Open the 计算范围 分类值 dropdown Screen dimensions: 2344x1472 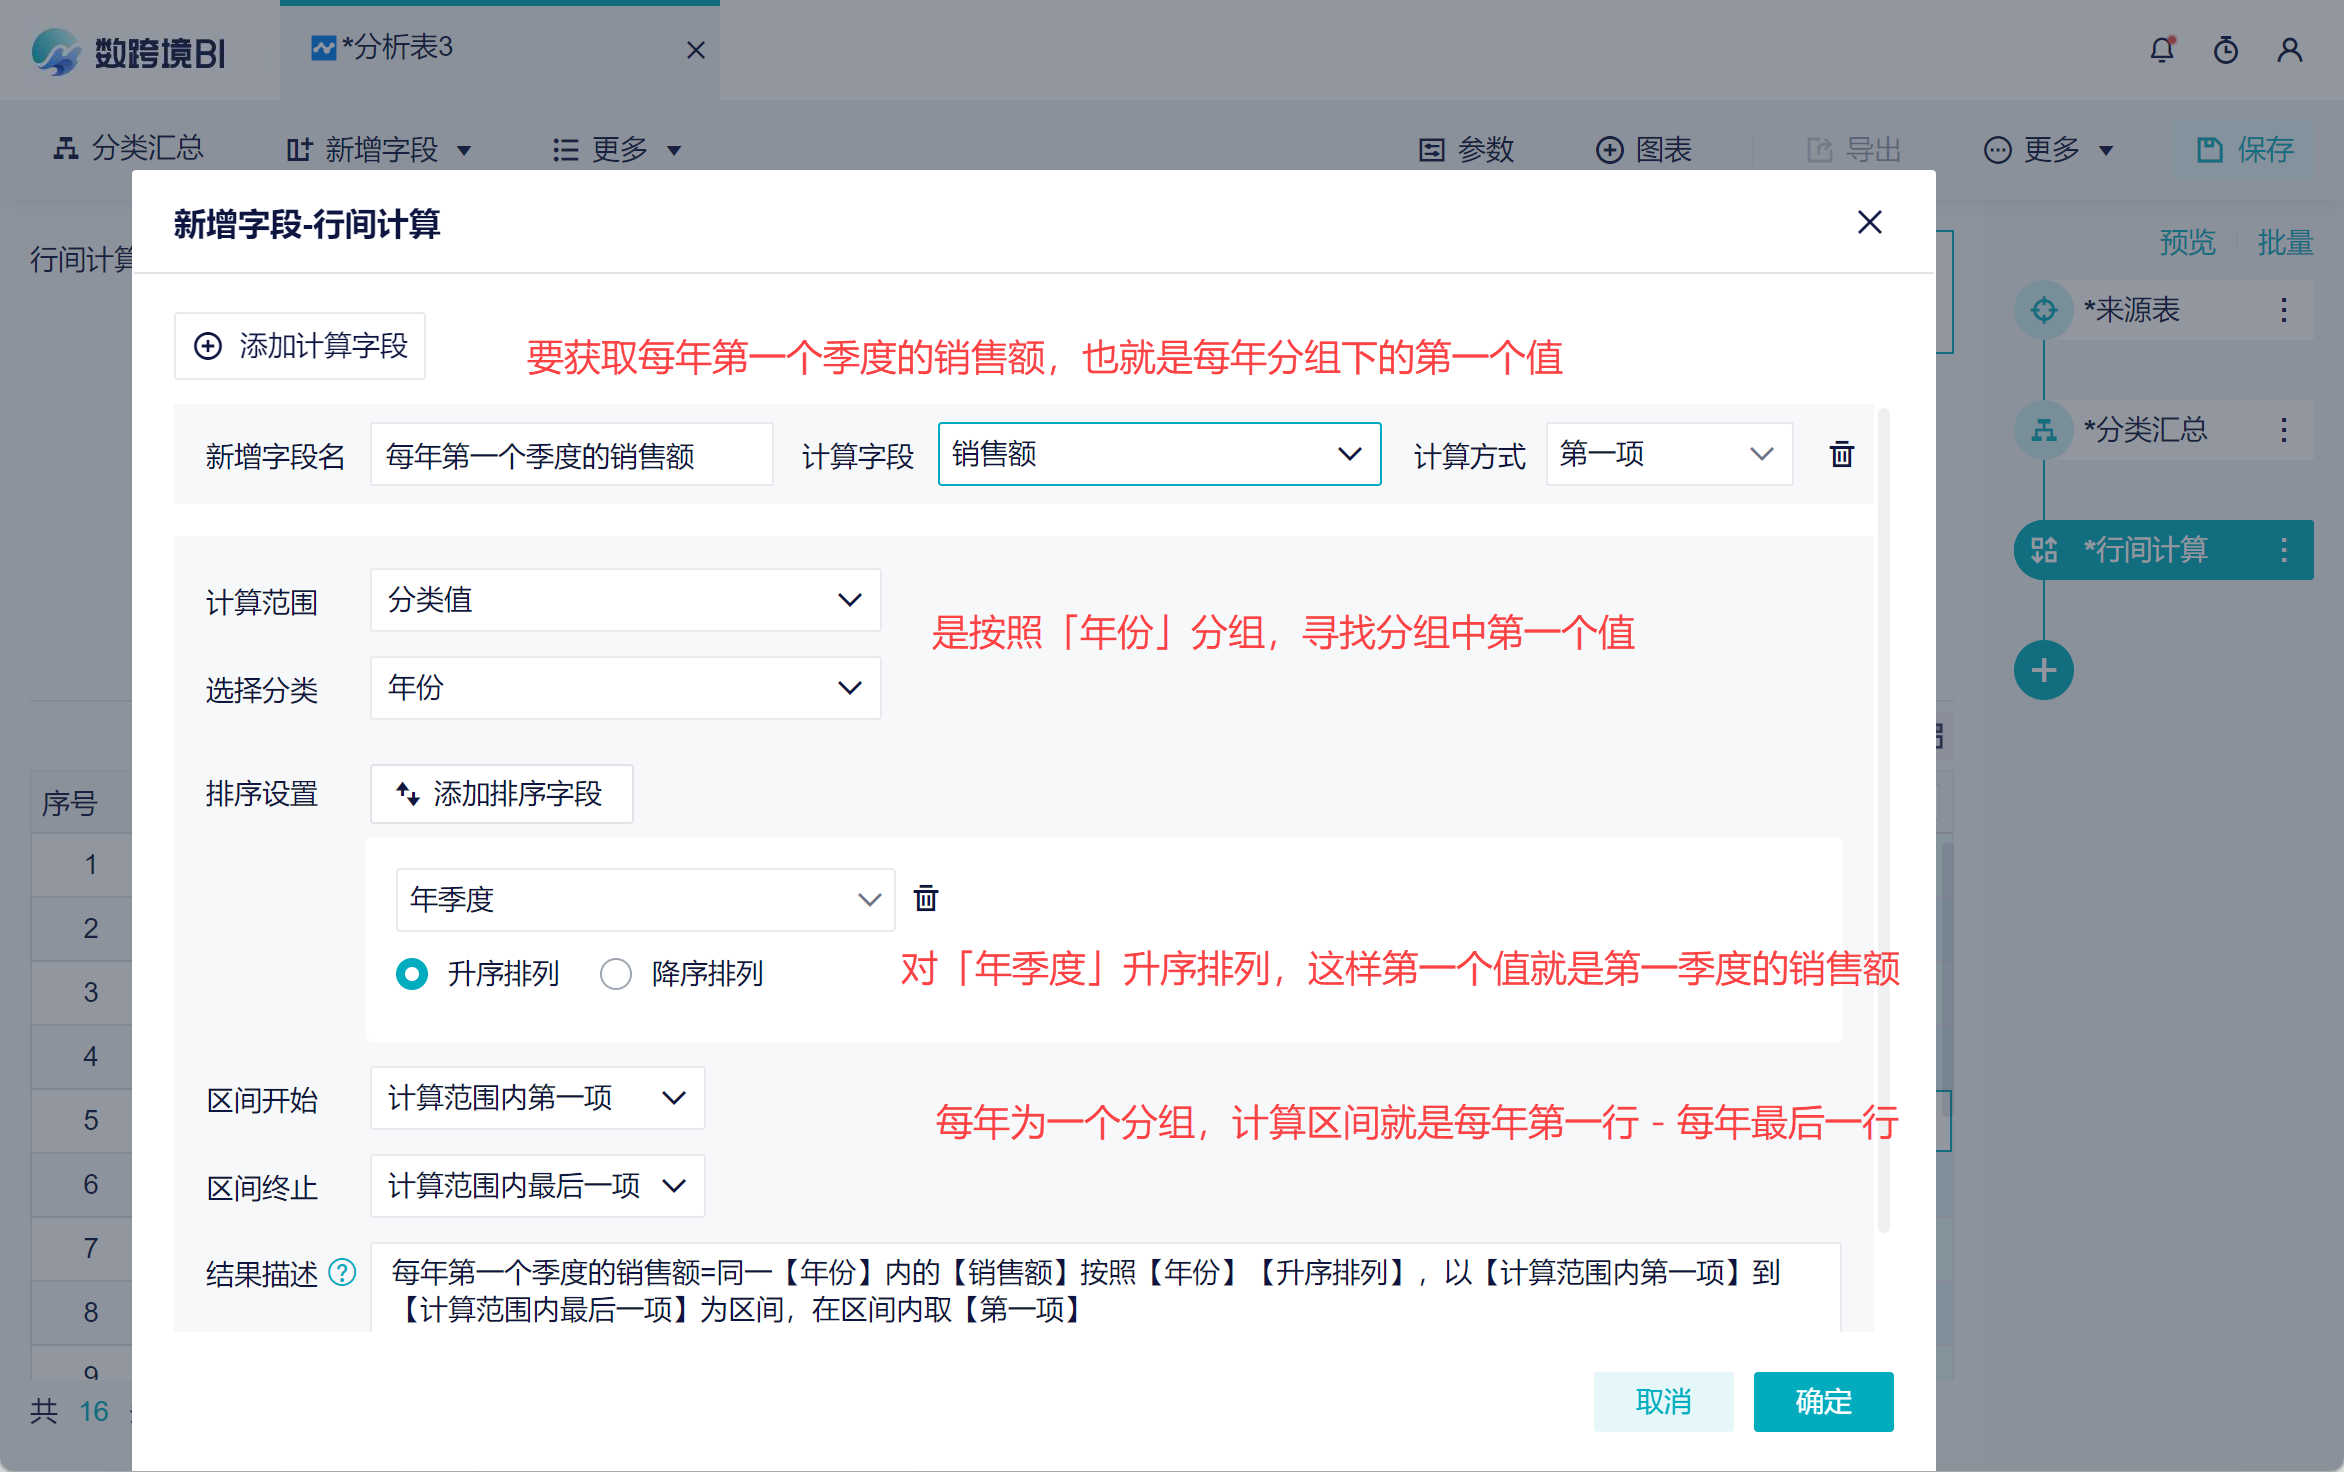coord(625,600)
